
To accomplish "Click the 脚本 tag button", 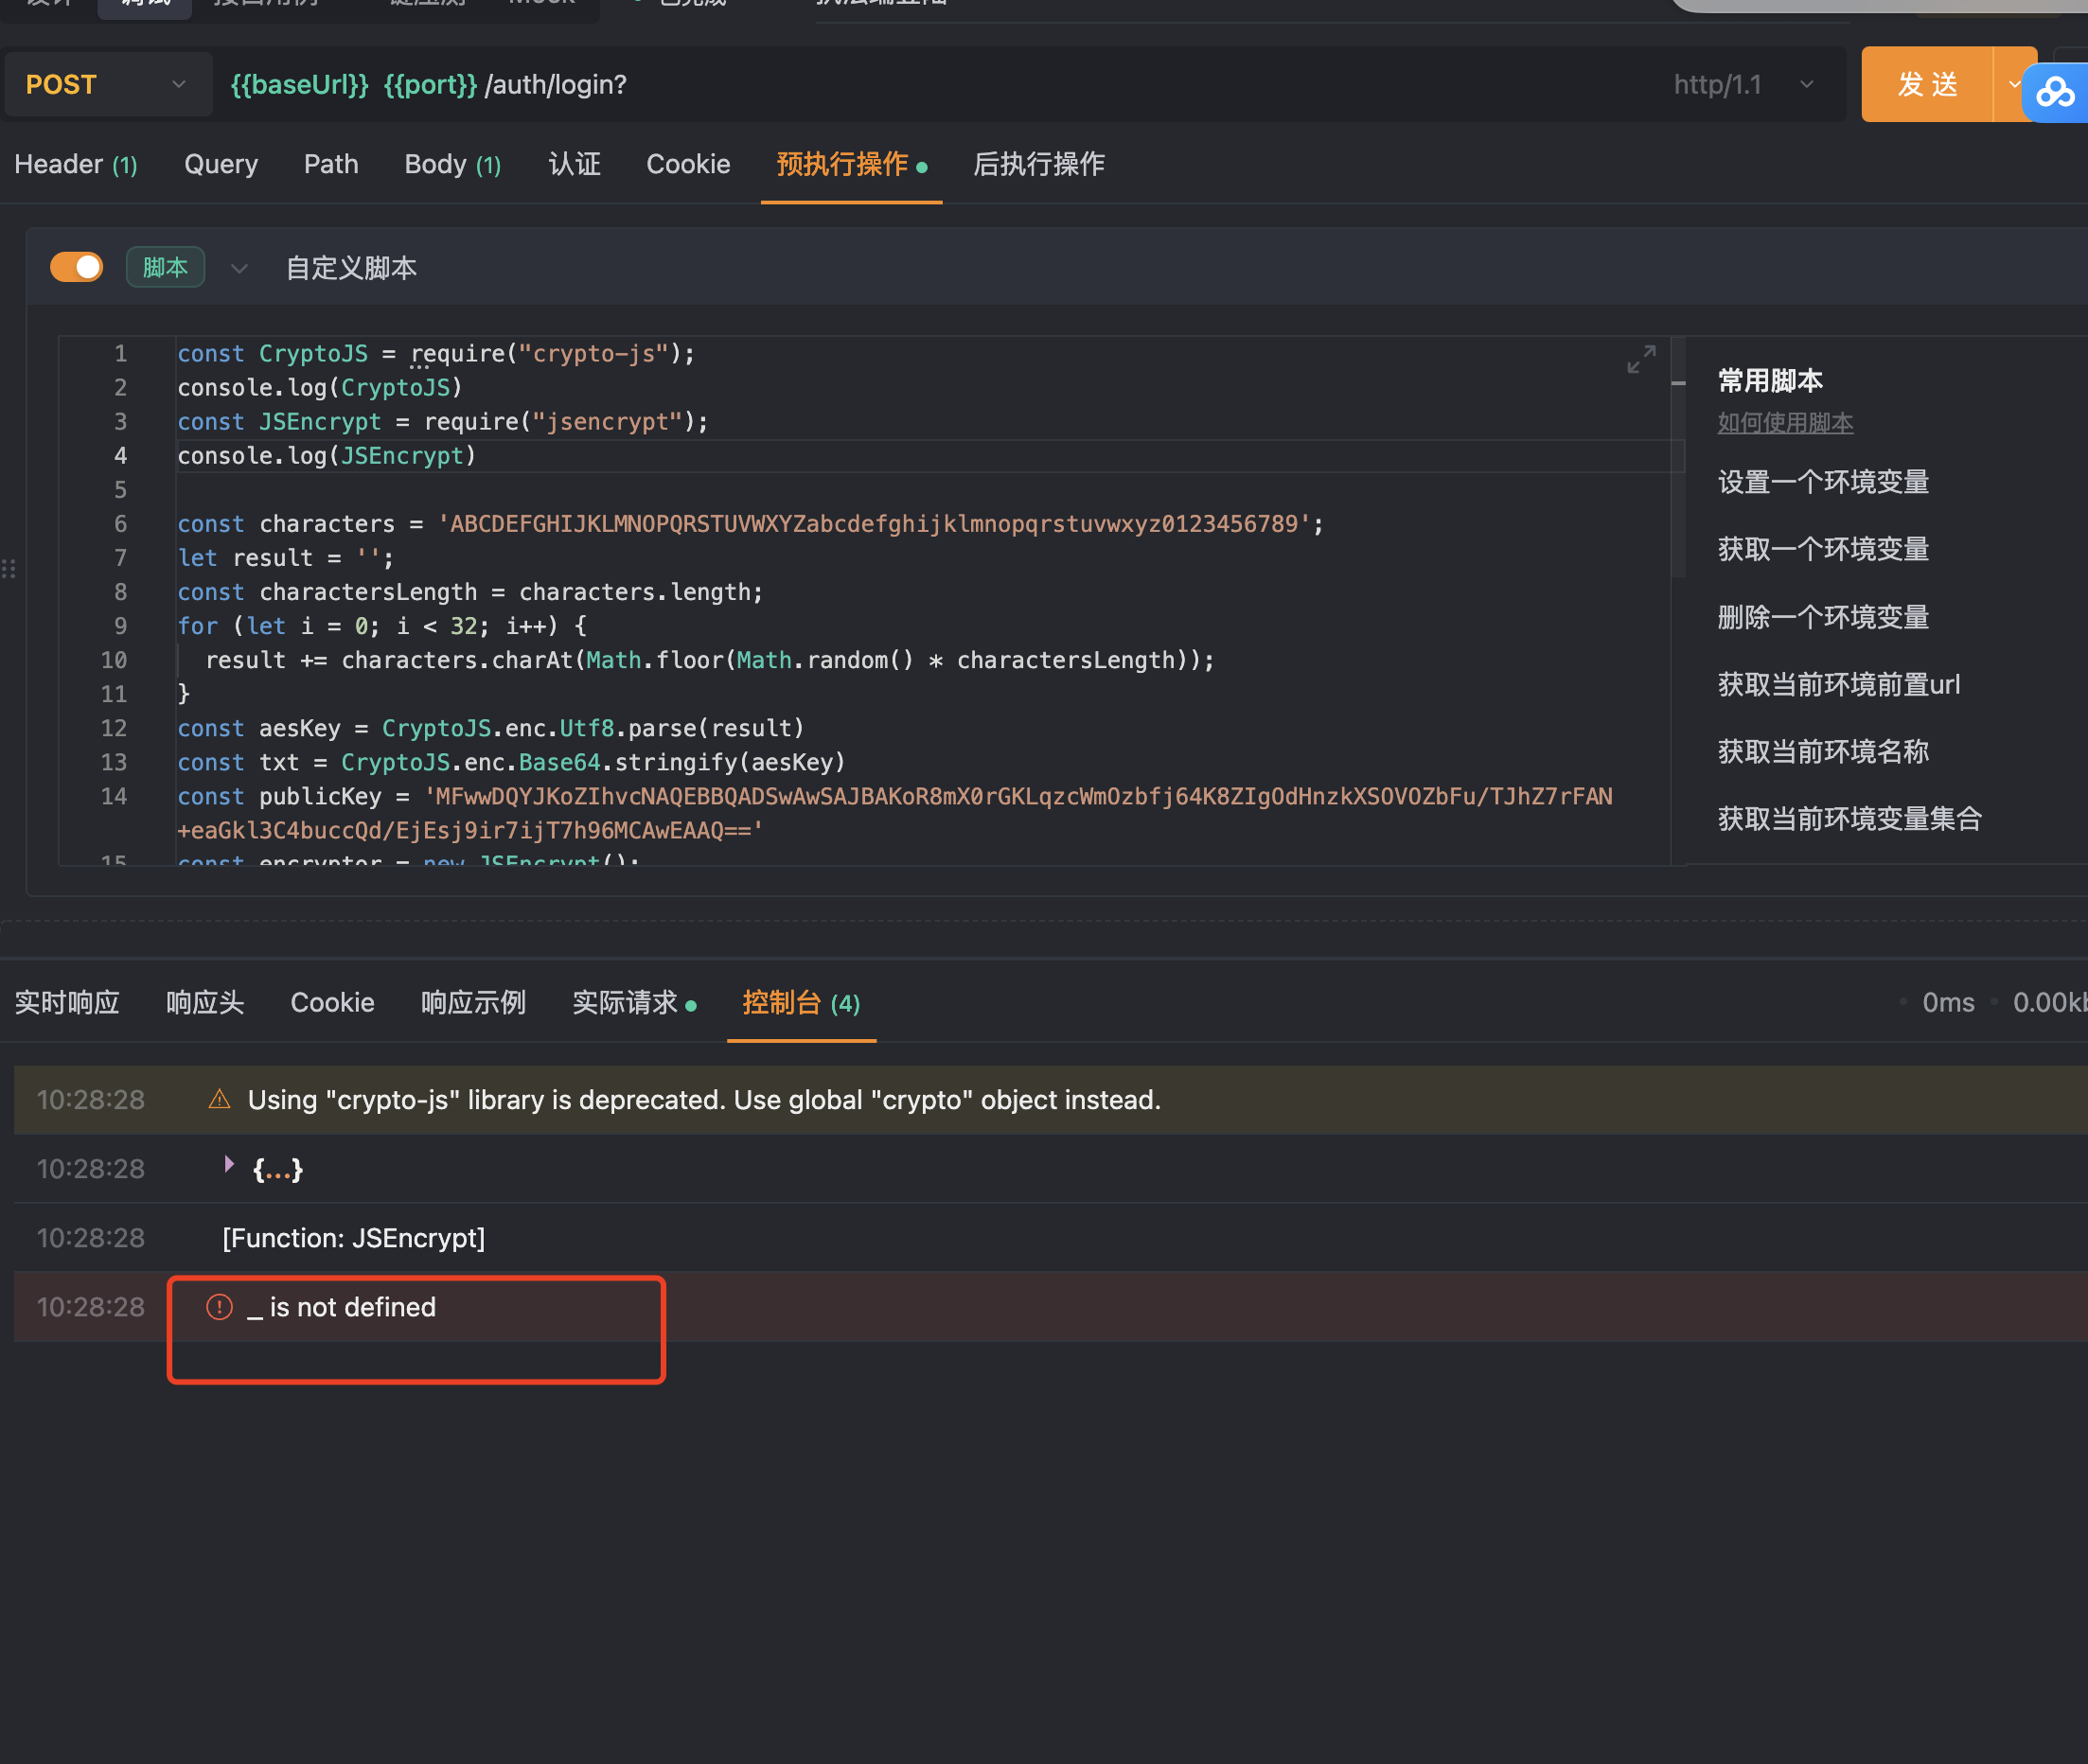I will (x=165, y=267).
